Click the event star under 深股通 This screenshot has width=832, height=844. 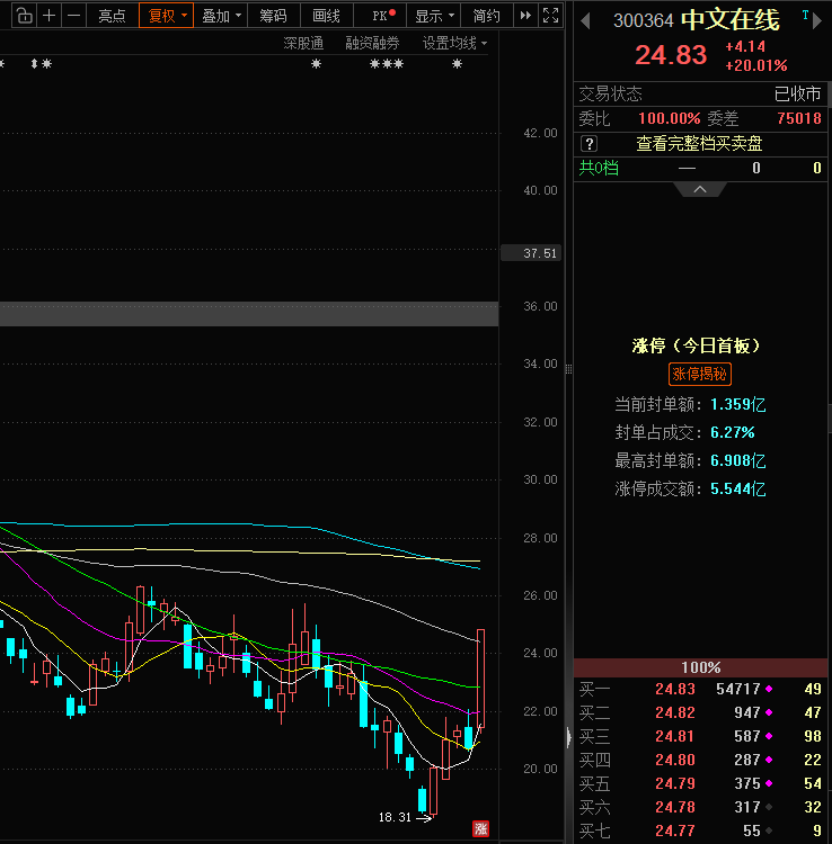click(316, 64)
